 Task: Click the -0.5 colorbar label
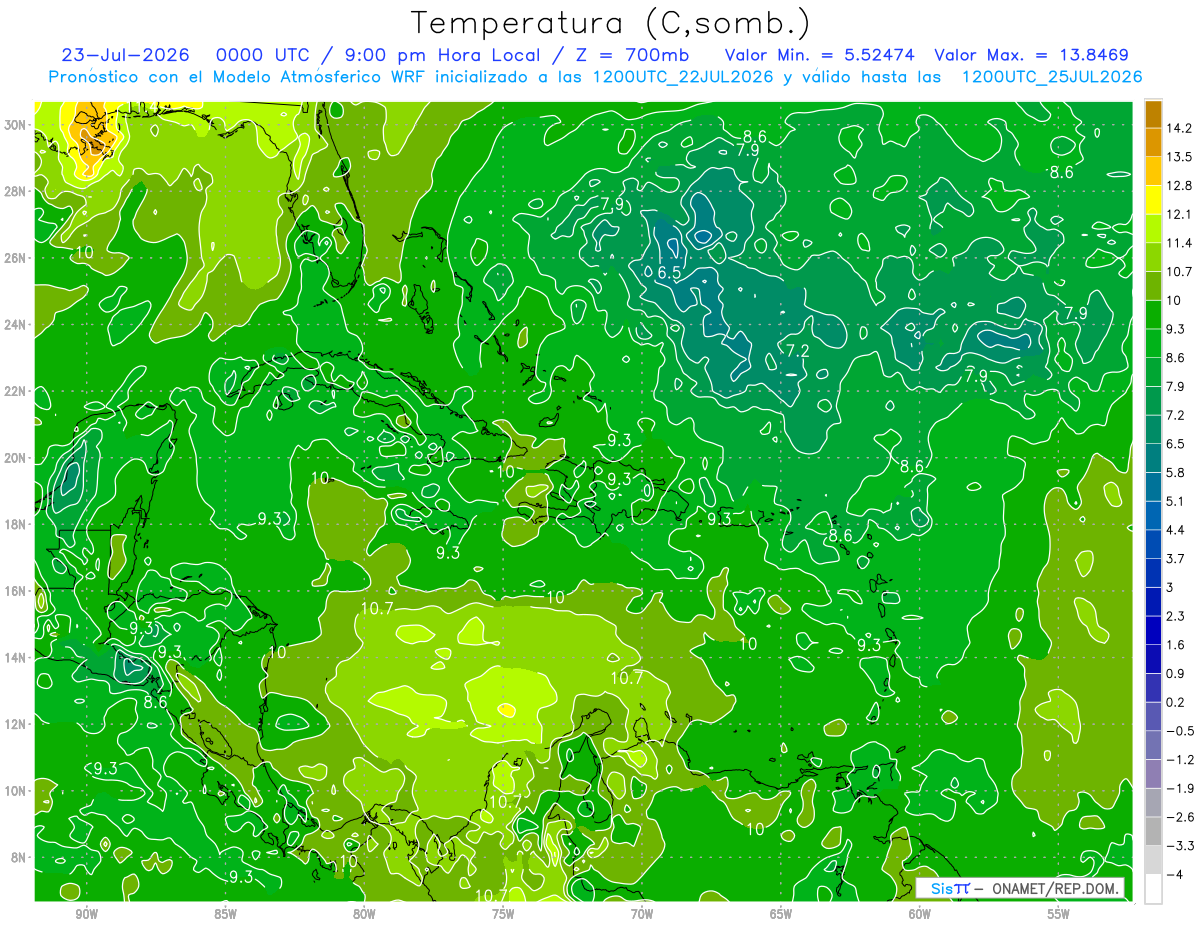(1179, 731)
